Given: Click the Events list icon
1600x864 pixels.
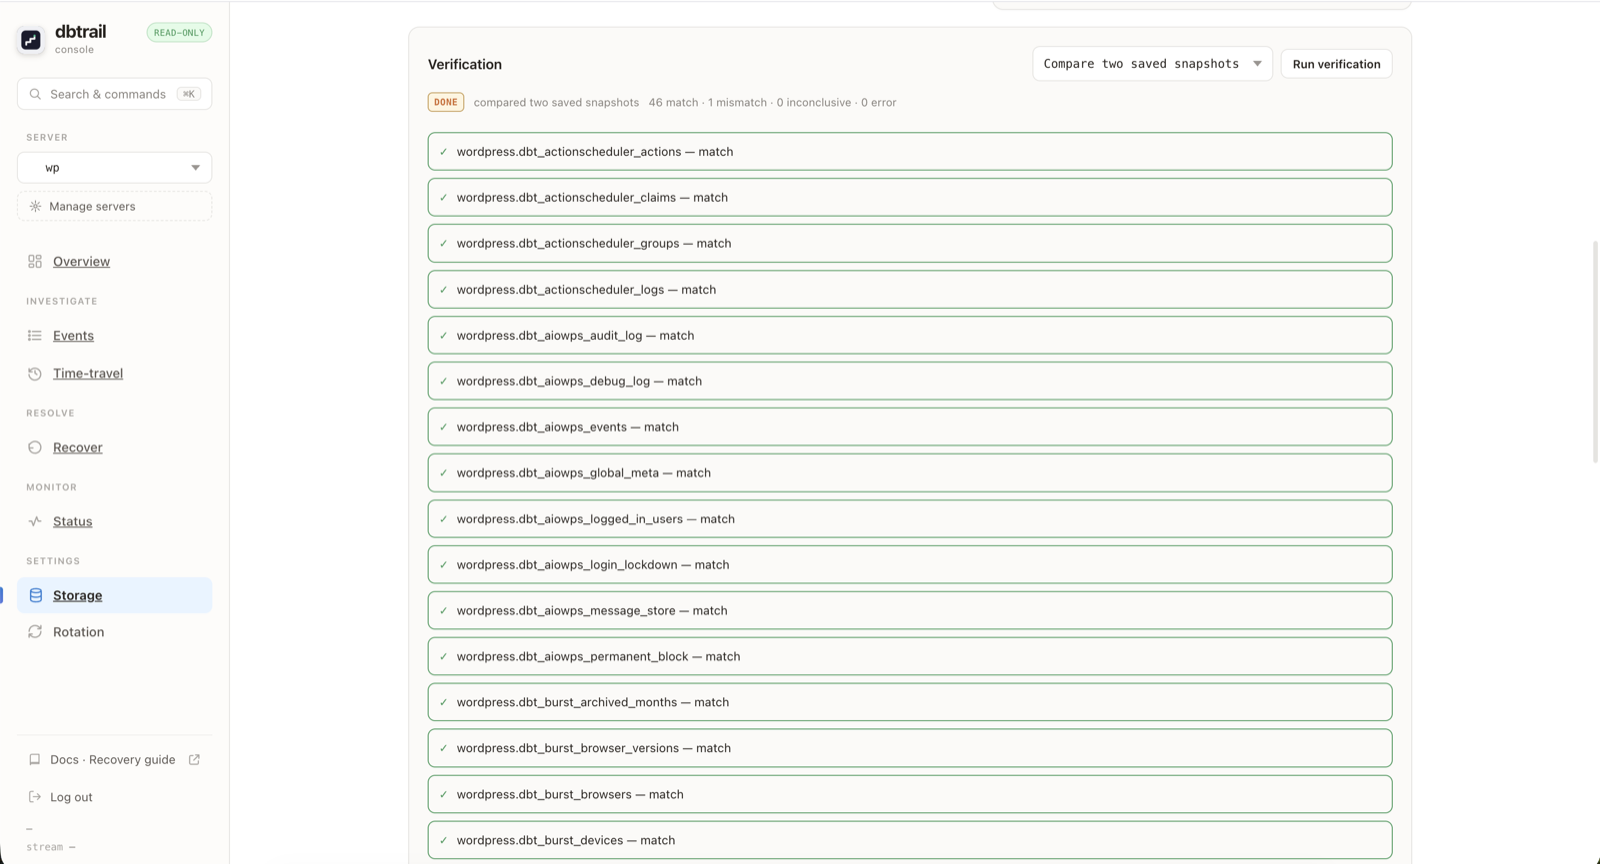Looking at the screenshot, I should 35,336.
